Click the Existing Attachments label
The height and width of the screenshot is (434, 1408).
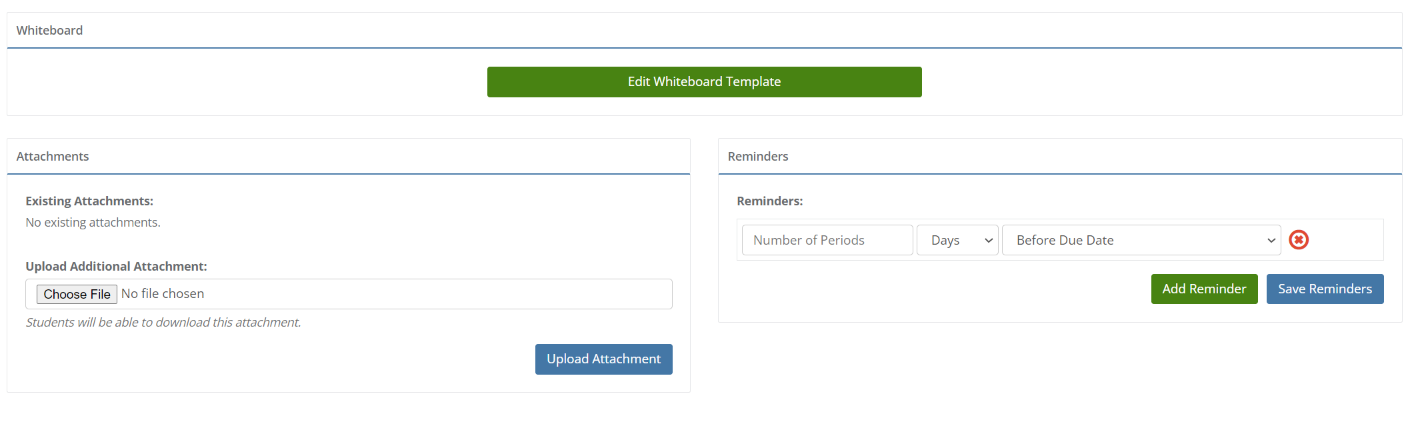coord(89,201)
